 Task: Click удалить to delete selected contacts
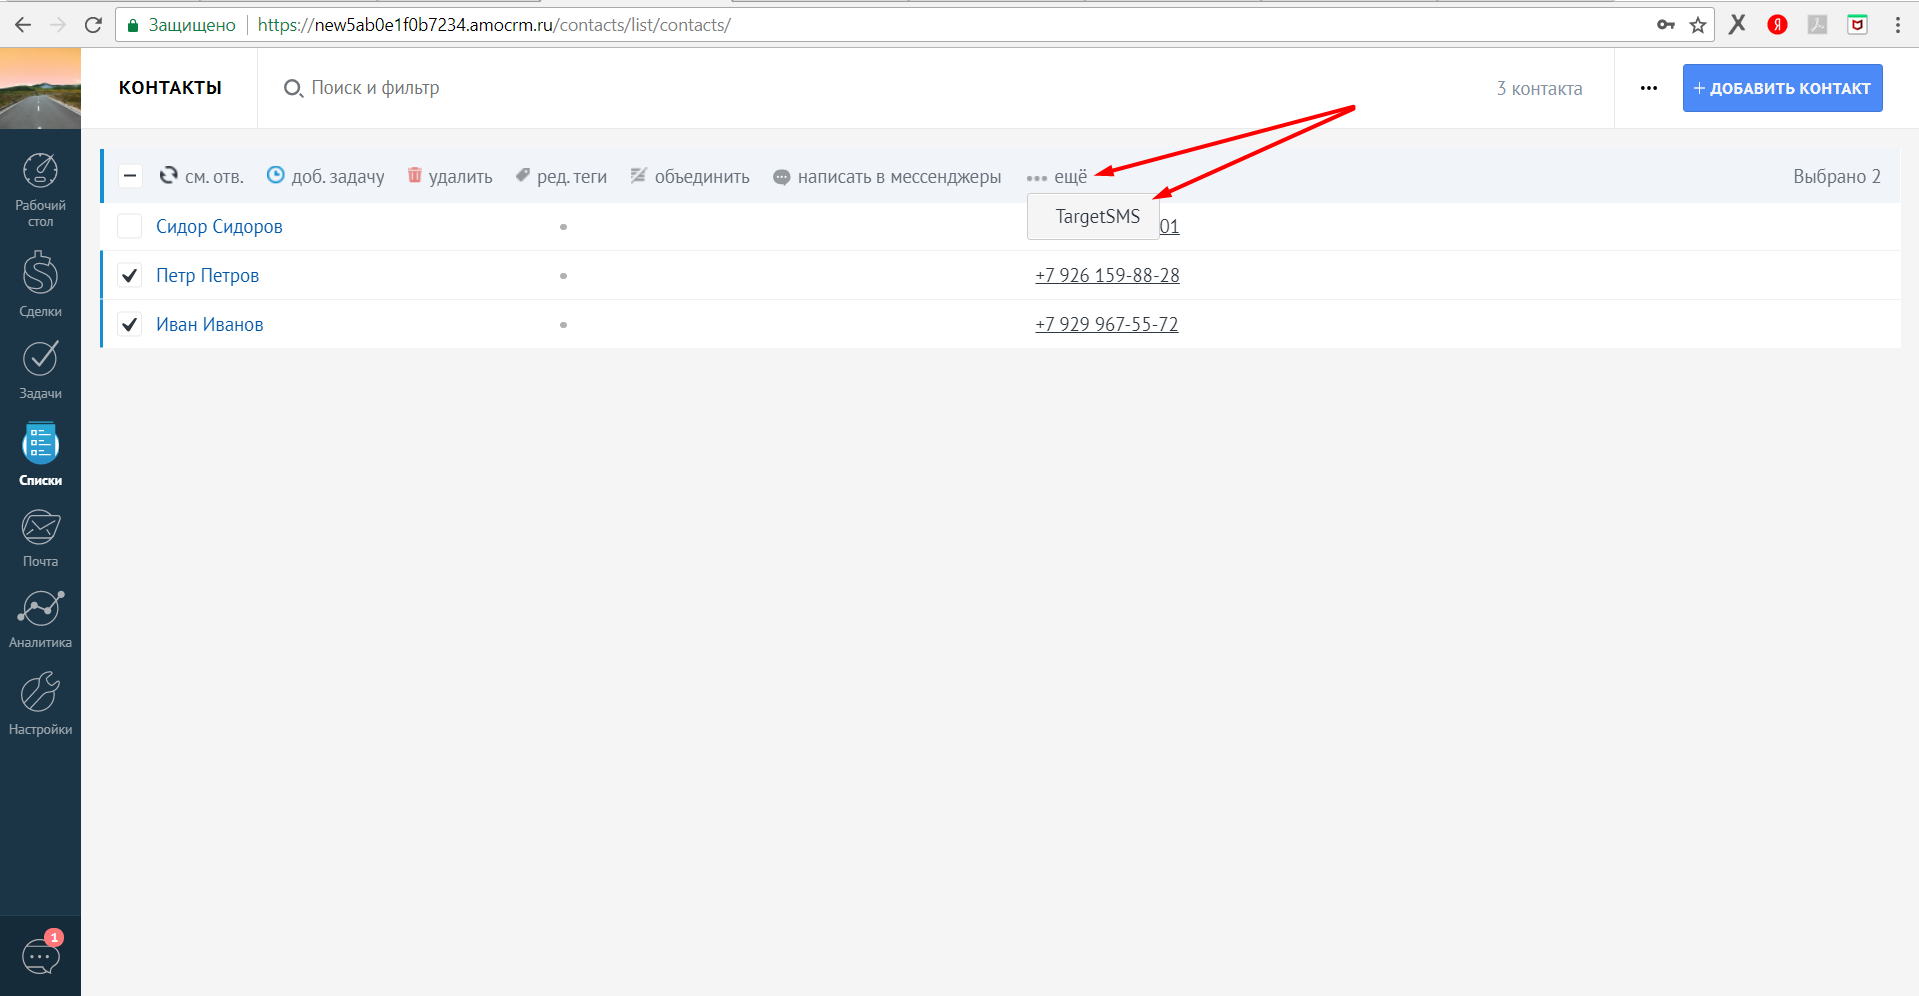click(x=450, y=176)
